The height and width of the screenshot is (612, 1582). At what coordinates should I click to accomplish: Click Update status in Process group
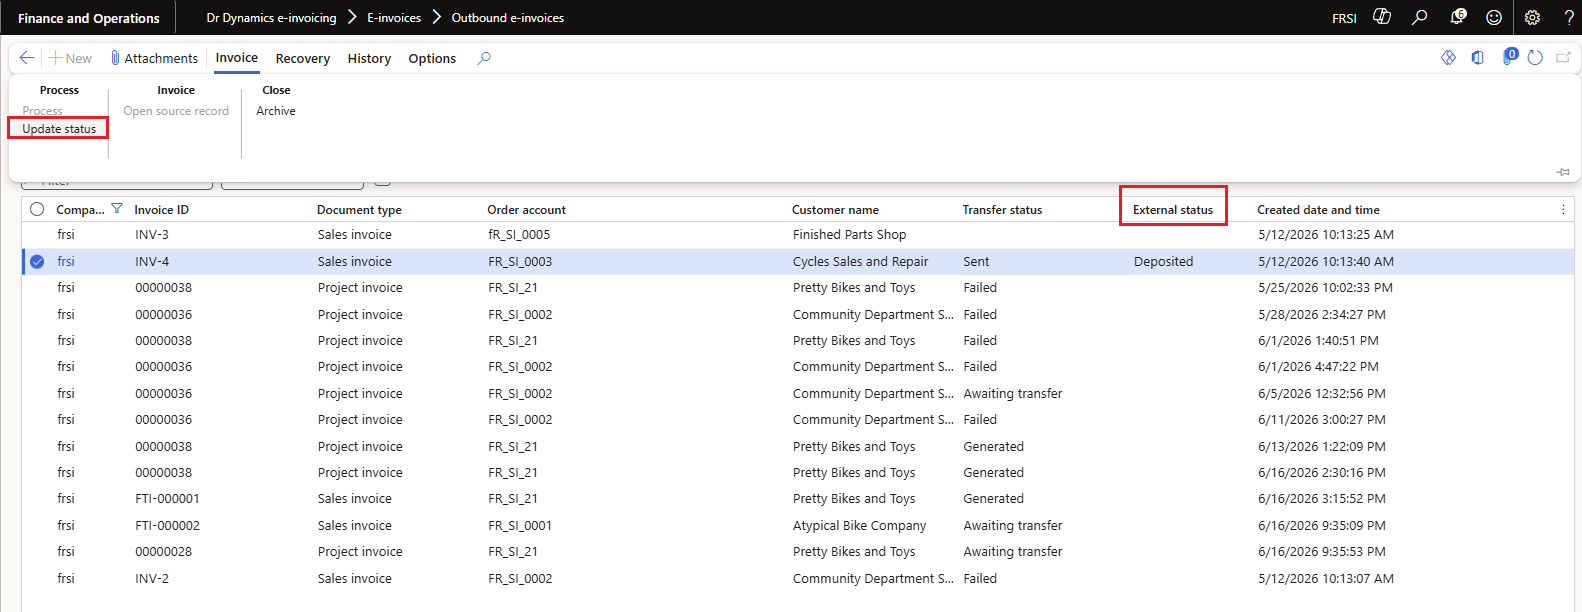pos(59,129)
